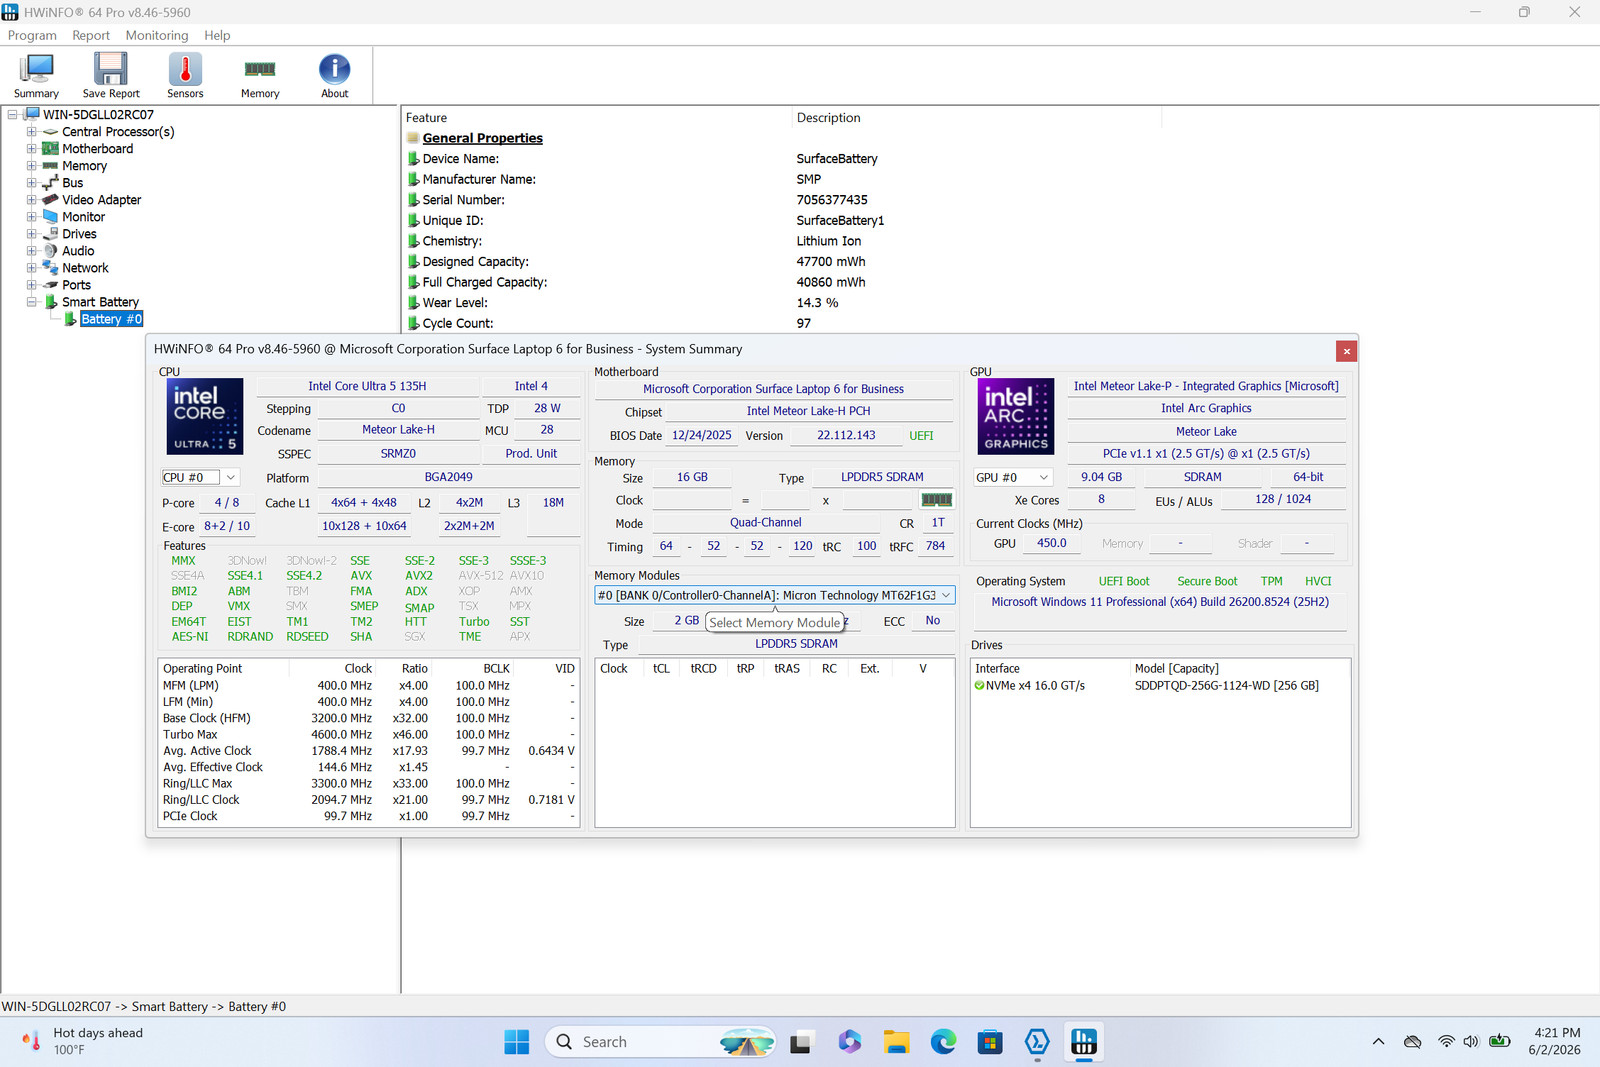The image size is (1600, 1067).
Task: Collapse the Smart Battery tree node
Action: point(31,302)
